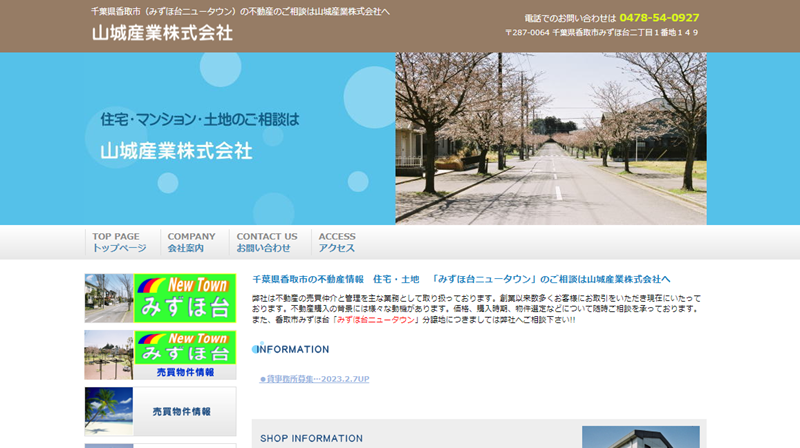800x448 pixels.
Task: Open New Town みずほ台 売買物件情報 banner
Action: pyautogui.click(x=160, y=354)
